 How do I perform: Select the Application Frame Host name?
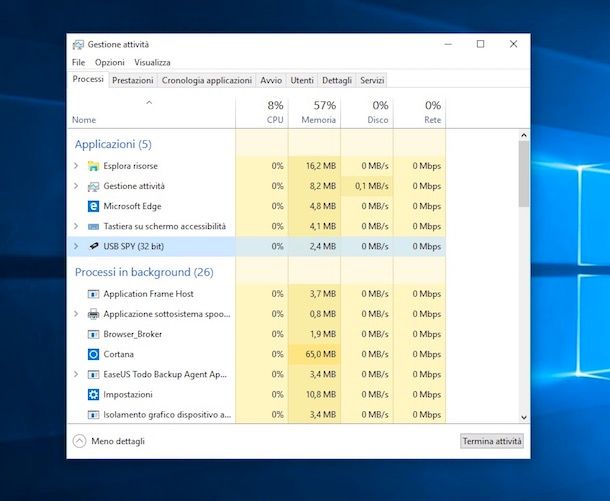pyautogui.click(x=148, y=294)
